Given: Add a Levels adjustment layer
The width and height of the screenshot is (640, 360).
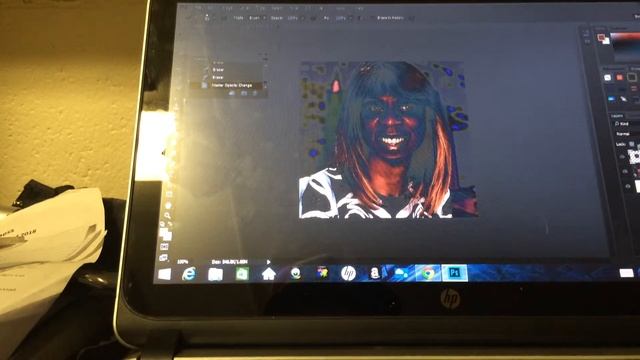Looking at the screenshot, I should 619,77.
